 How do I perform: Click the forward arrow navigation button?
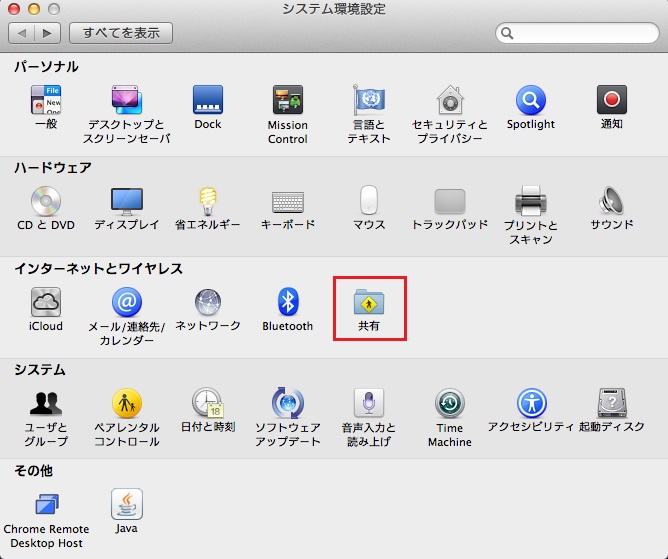[x=46, y=33]
